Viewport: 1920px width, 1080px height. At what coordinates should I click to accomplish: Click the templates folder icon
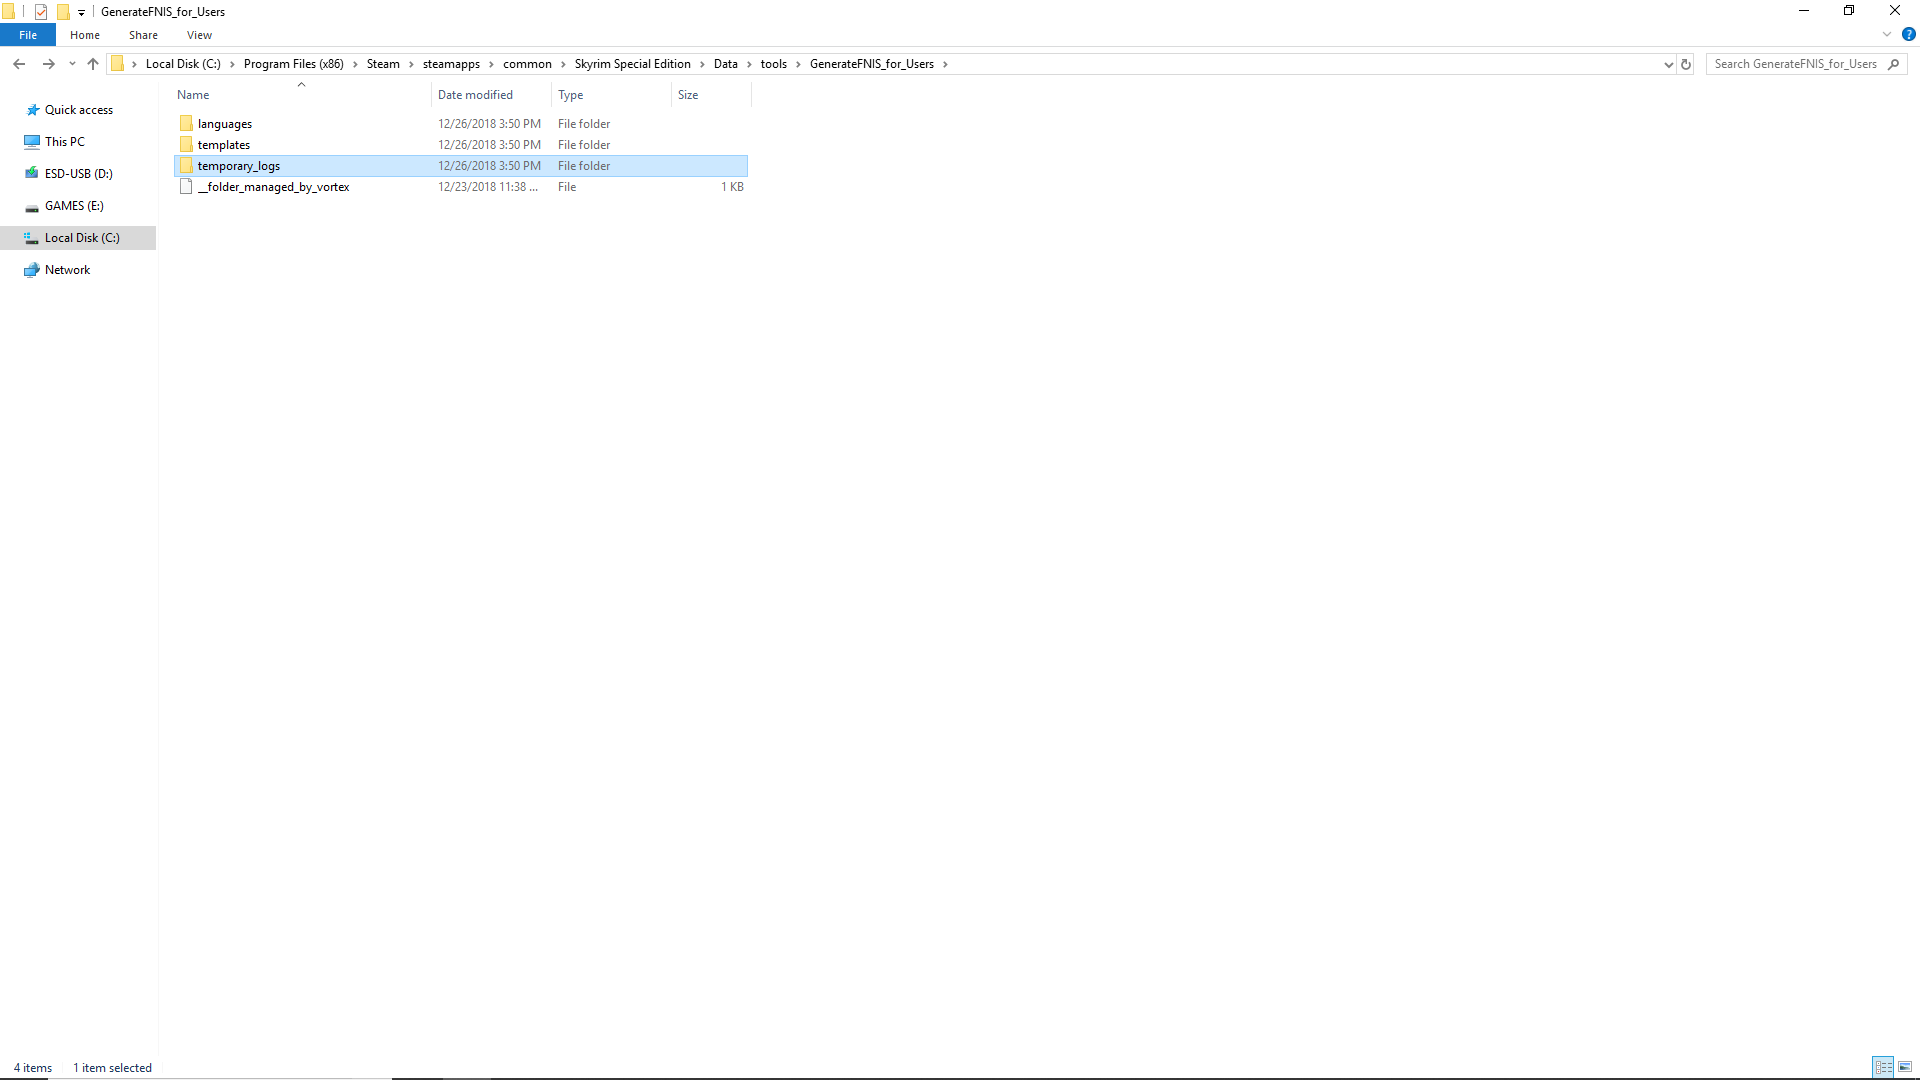pyautogui.click(x=186, y=145)
